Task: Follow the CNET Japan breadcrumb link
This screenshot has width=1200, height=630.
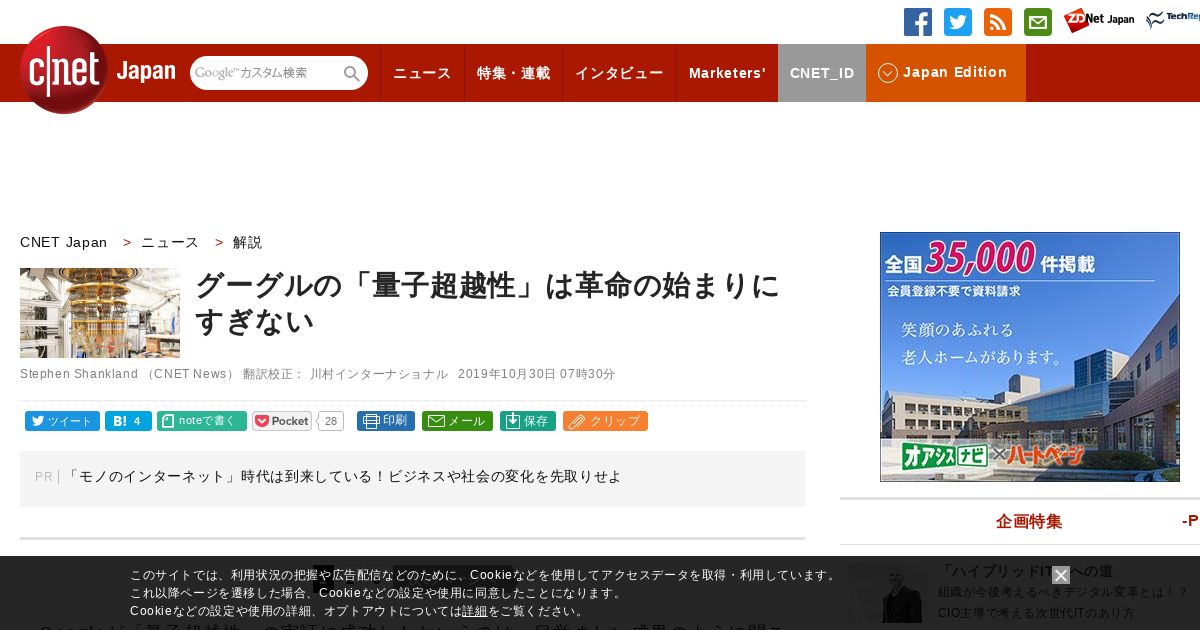Action: [64, 242]
